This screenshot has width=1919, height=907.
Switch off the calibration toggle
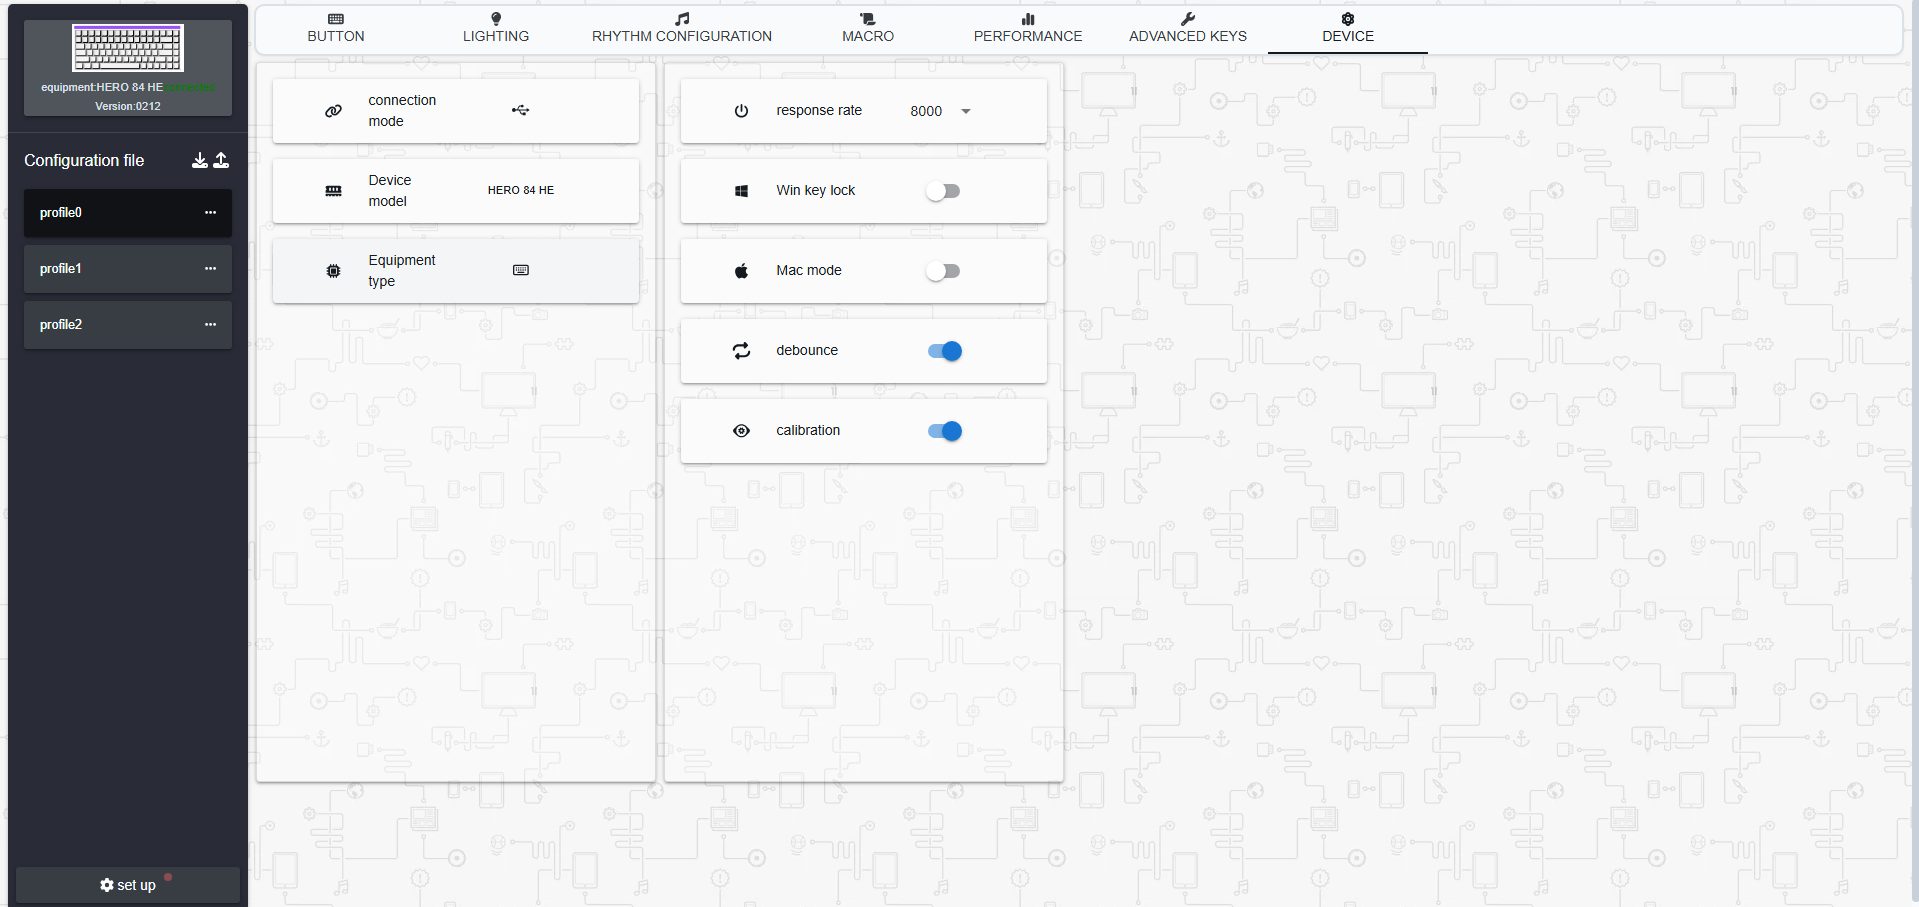pyautogui.click(x=945, y=431)
